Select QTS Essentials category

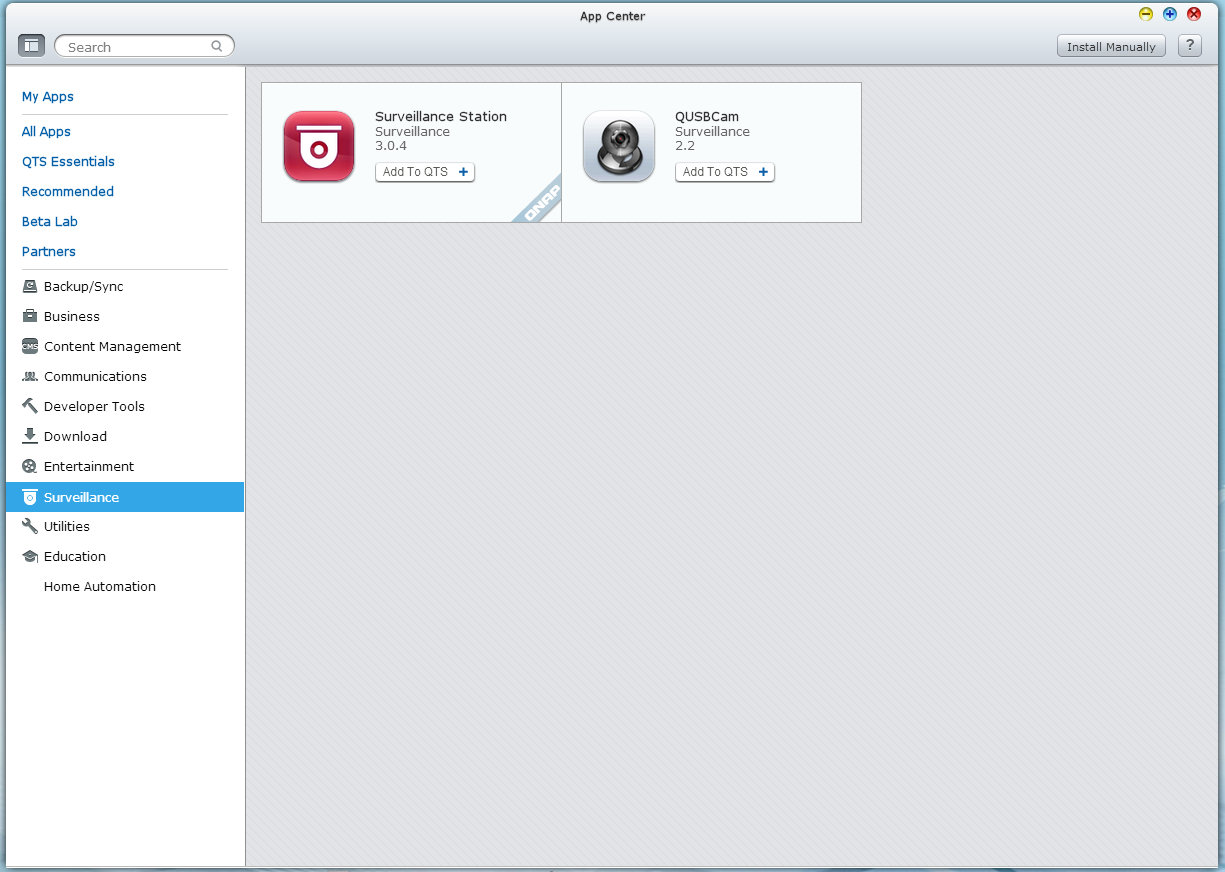pyautogui.click(x=68, y=162)
